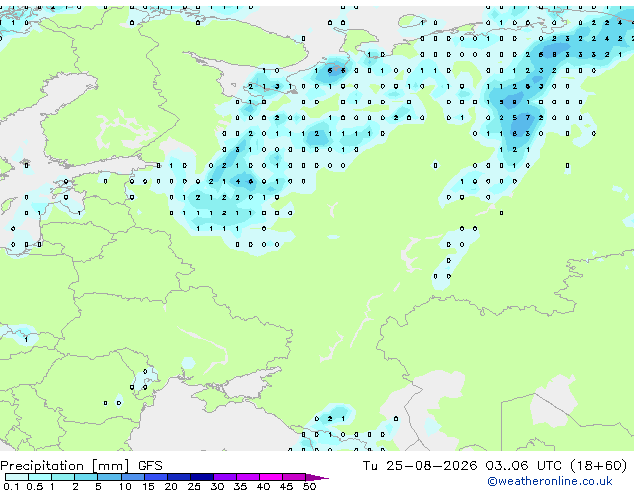Click the '(18+60)' forecast run text

click(x=599, y=466)
